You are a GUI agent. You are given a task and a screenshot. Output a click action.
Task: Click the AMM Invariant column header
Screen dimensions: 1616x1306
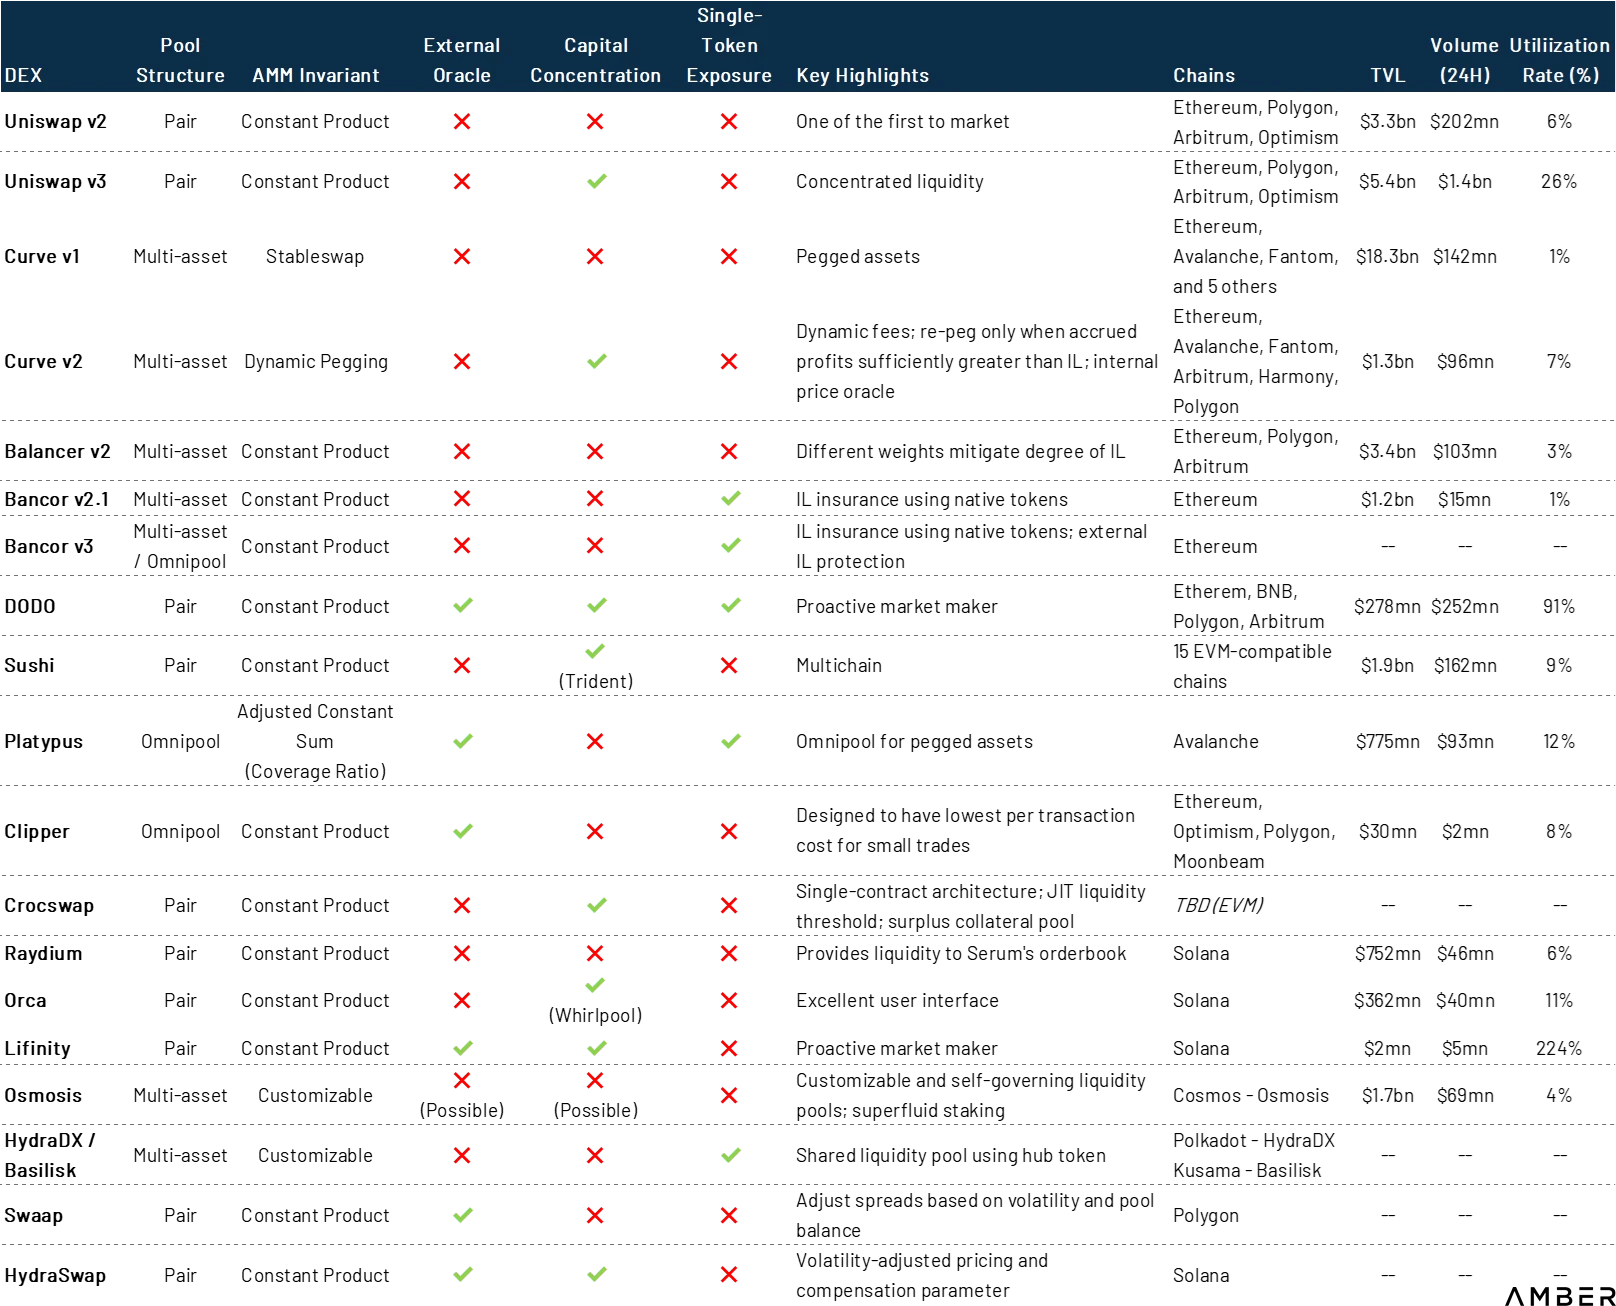point(315,75)
